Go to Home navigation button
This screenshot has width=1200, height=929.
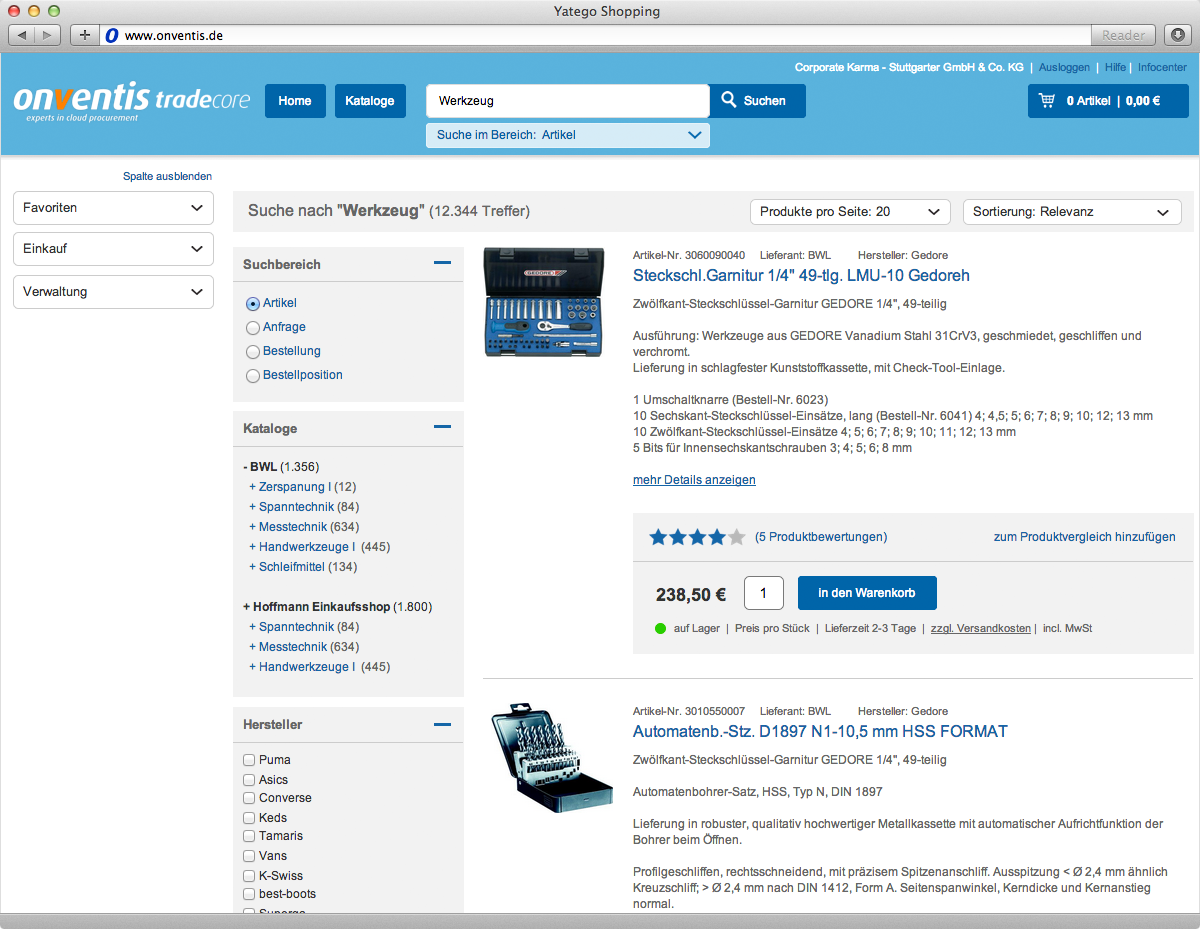point(295,101)
